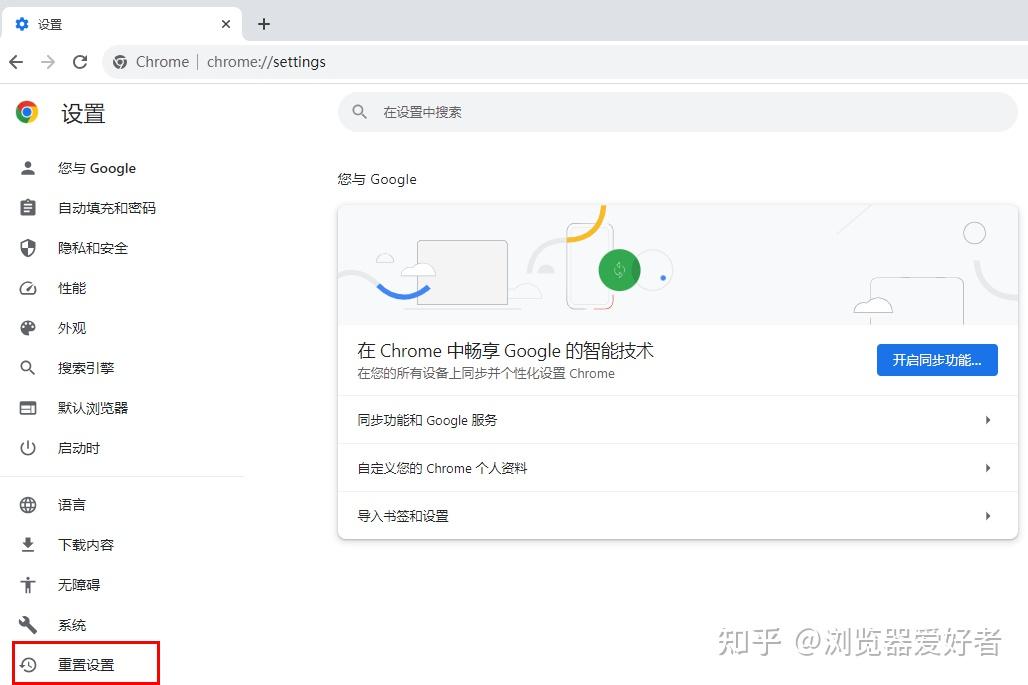The height and width of the screenshot is (685, 1028).
Task: Open 系统 settings
Action: pos(72,625)
